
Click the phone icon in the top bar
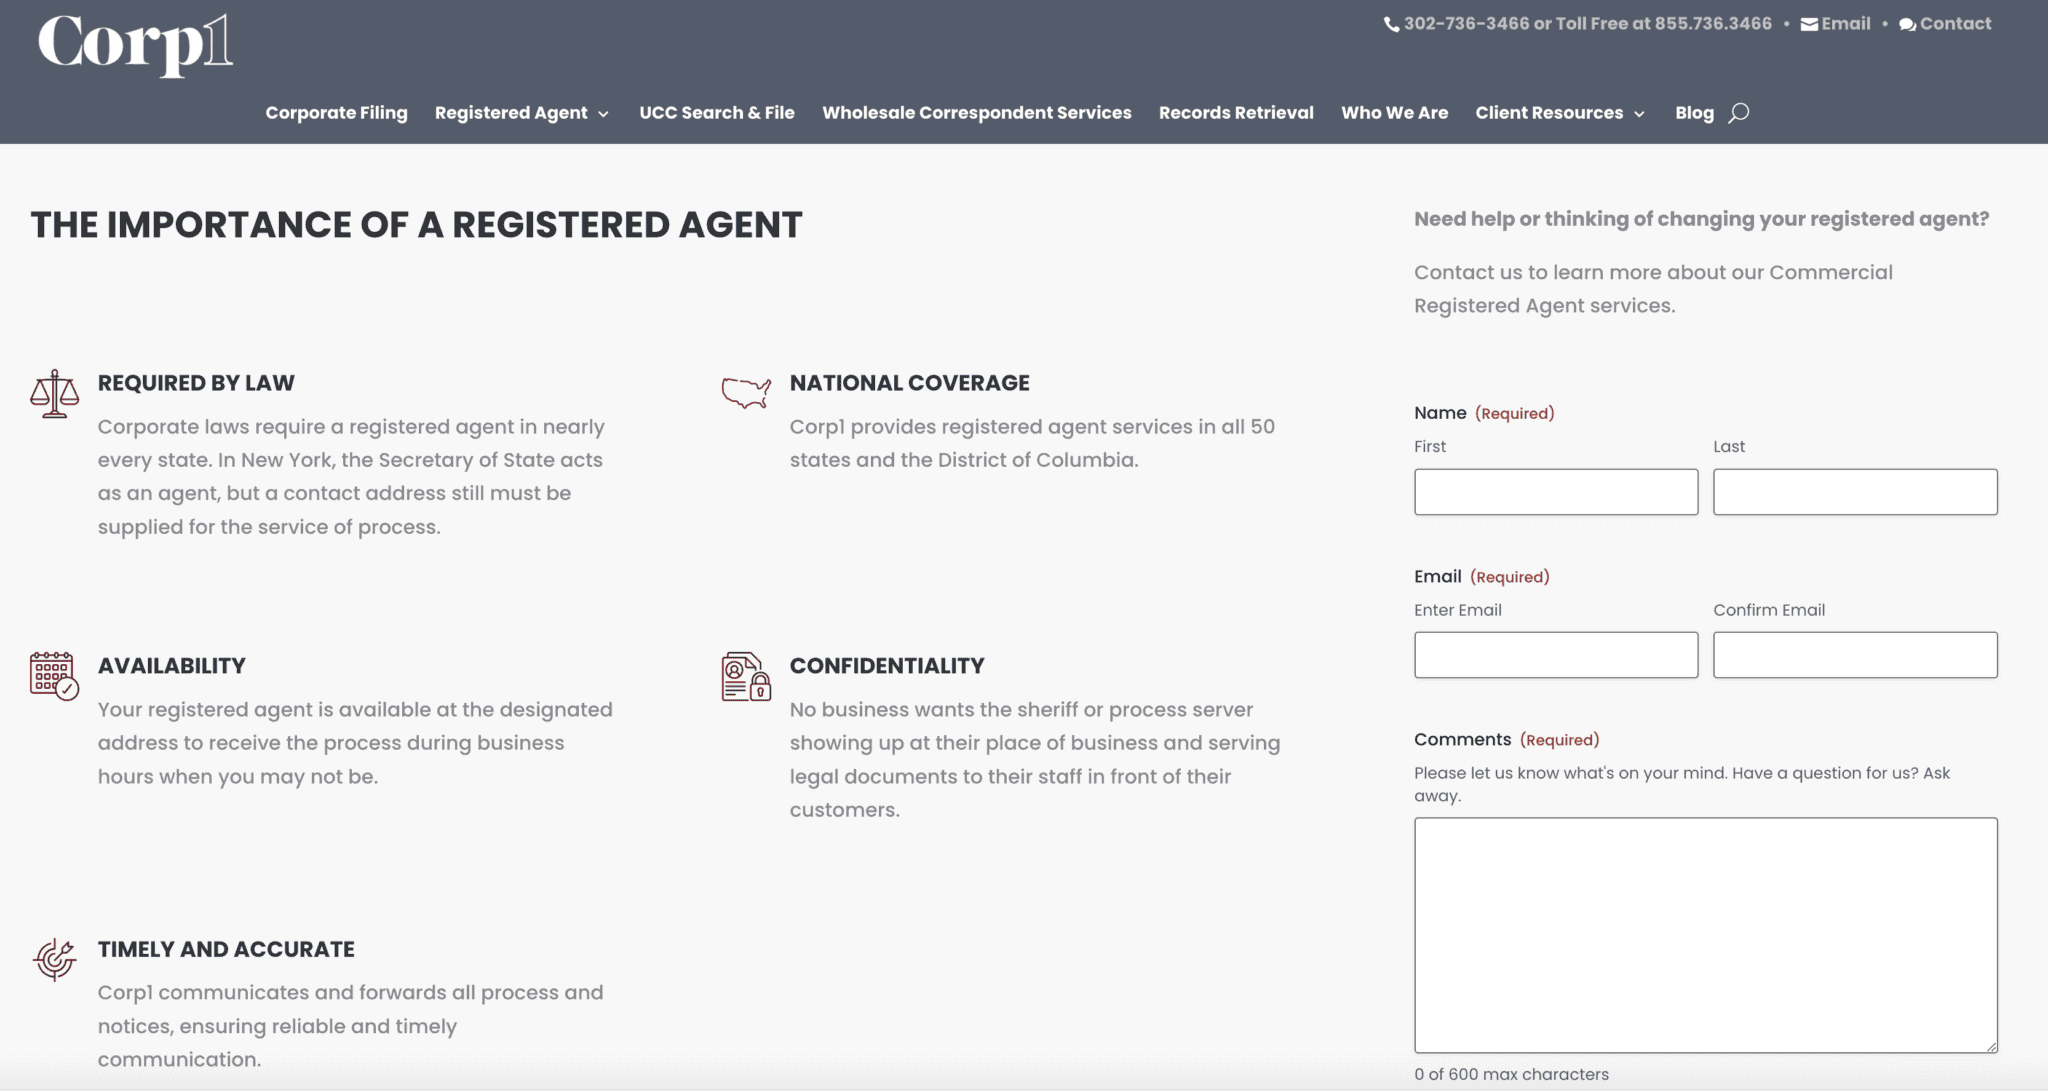point(1390,23)
